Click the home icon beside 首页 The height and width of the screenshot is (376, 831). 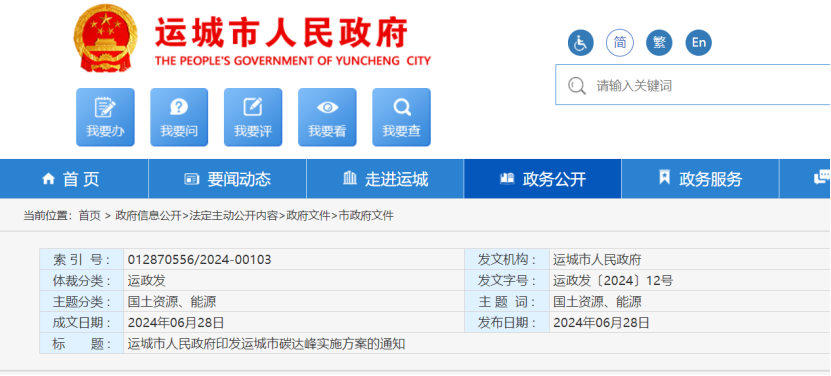click(x=48, y=179)
